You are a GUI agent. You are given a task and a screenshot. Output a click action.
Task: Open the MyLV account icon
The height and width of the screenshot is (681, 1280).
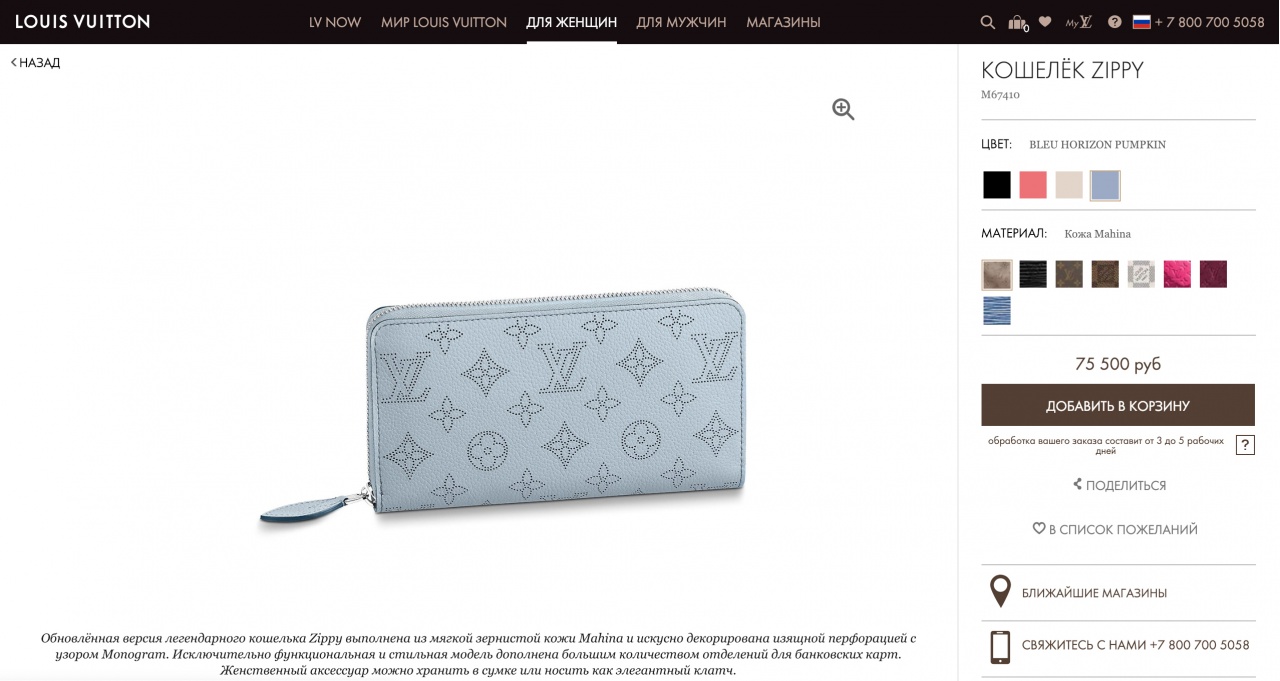coord(1079,22)
